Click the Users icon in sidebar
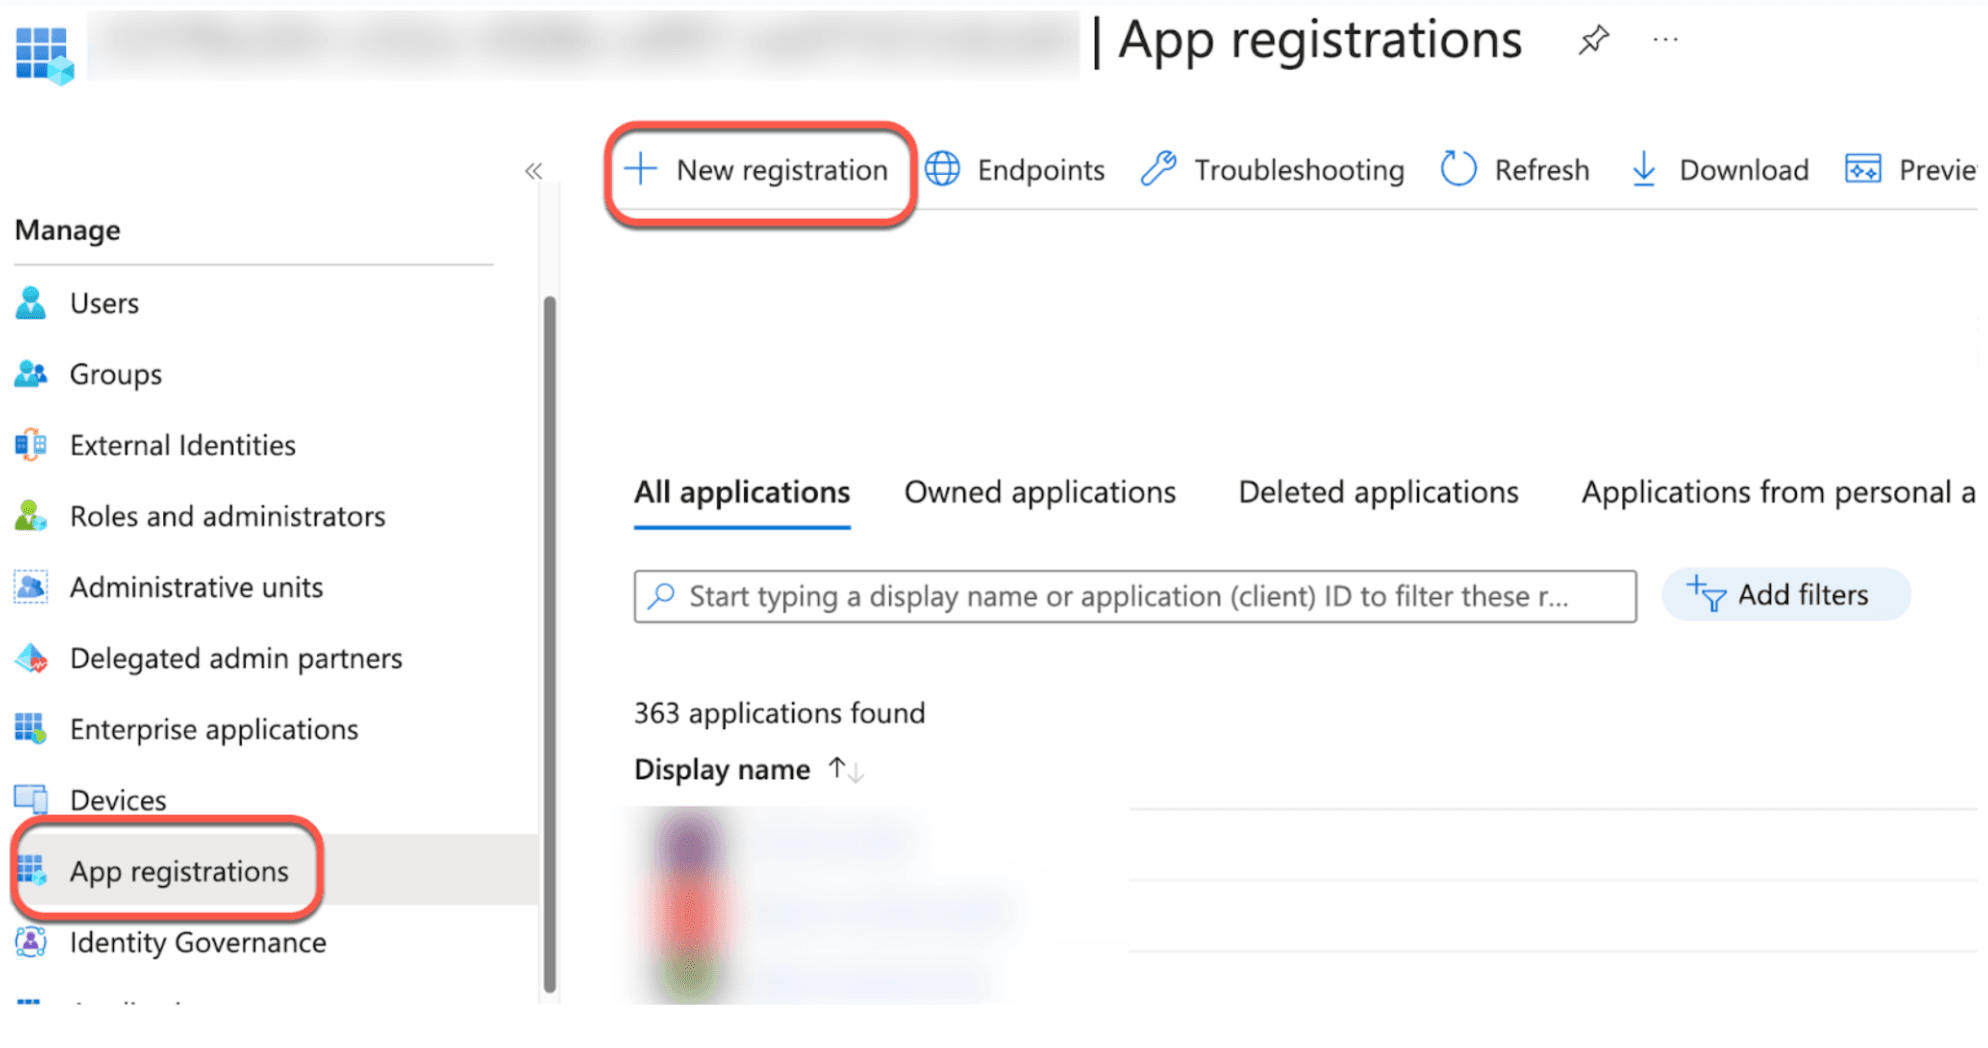The image size is (1988, 1048). [31, 303]
